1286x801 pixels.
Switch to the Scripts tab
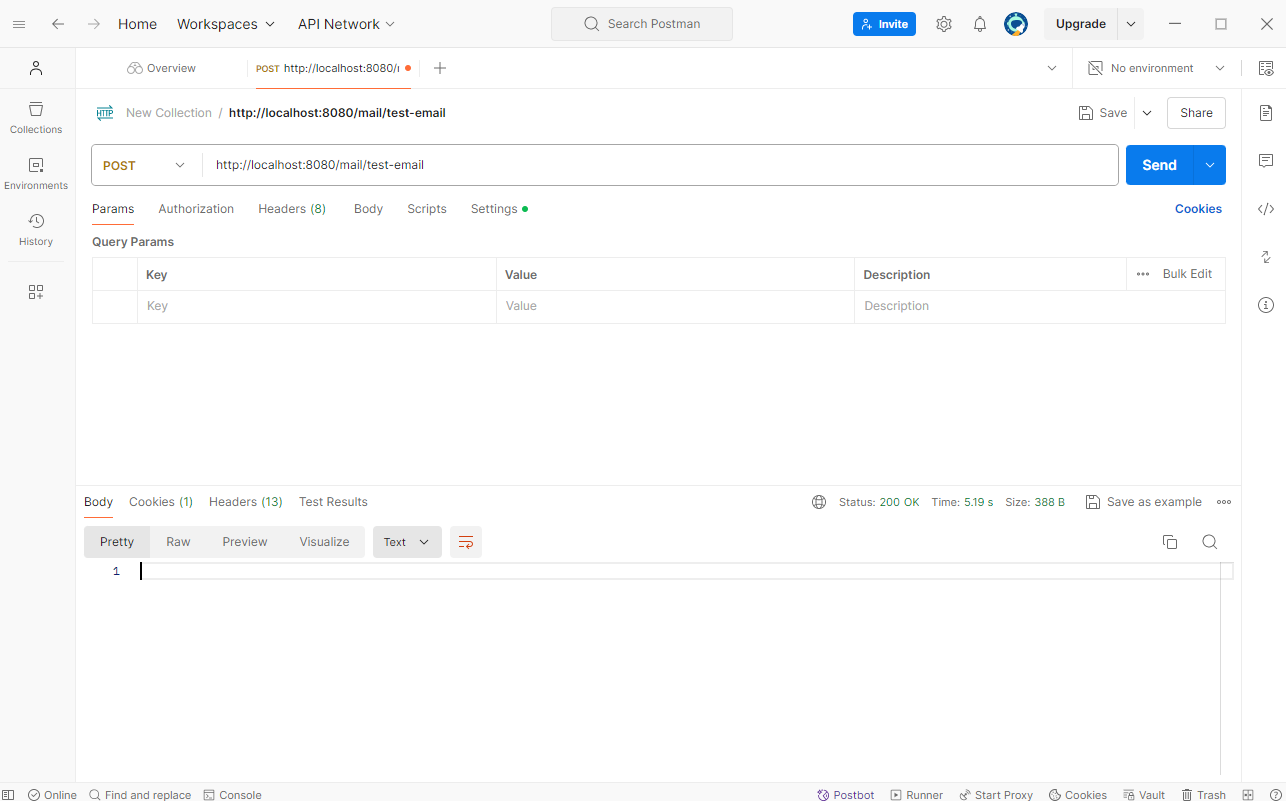[x=427, y=209]
